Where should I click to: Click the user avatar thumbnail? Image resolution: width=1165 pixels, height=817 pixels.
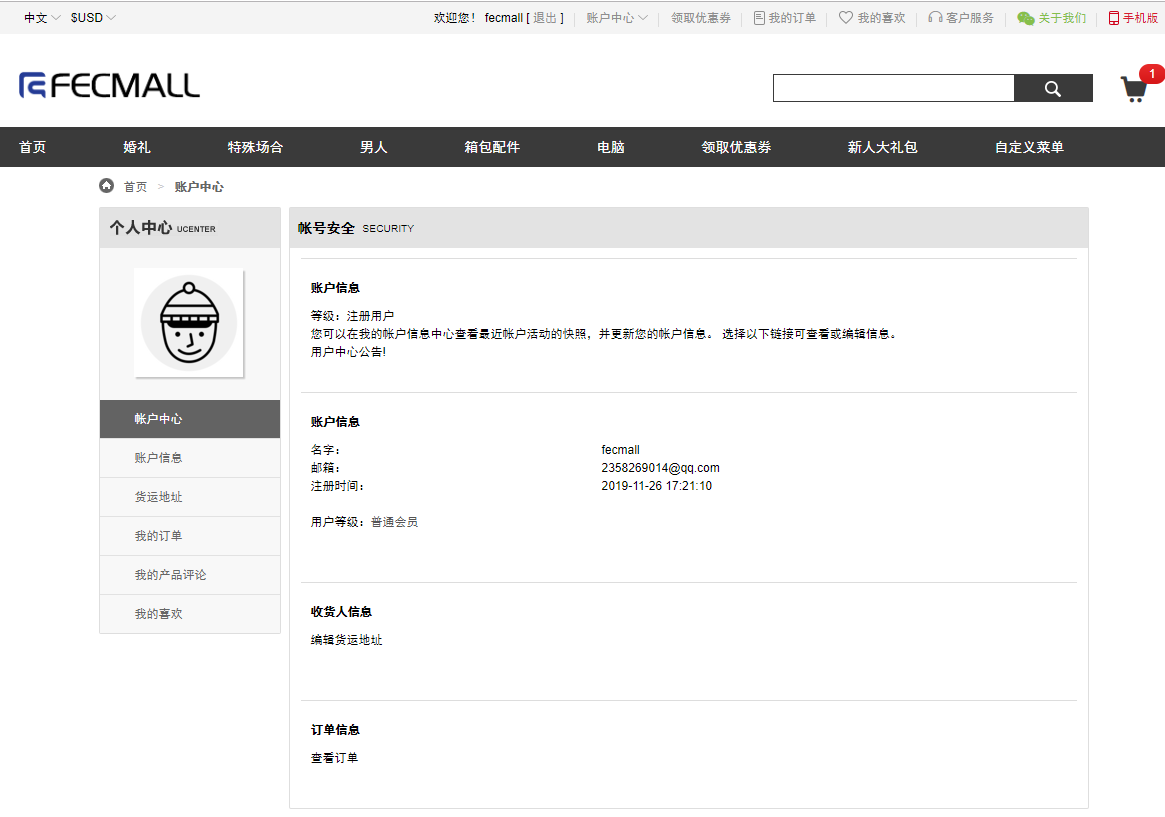pyautogui.click(x=189, y=324)
